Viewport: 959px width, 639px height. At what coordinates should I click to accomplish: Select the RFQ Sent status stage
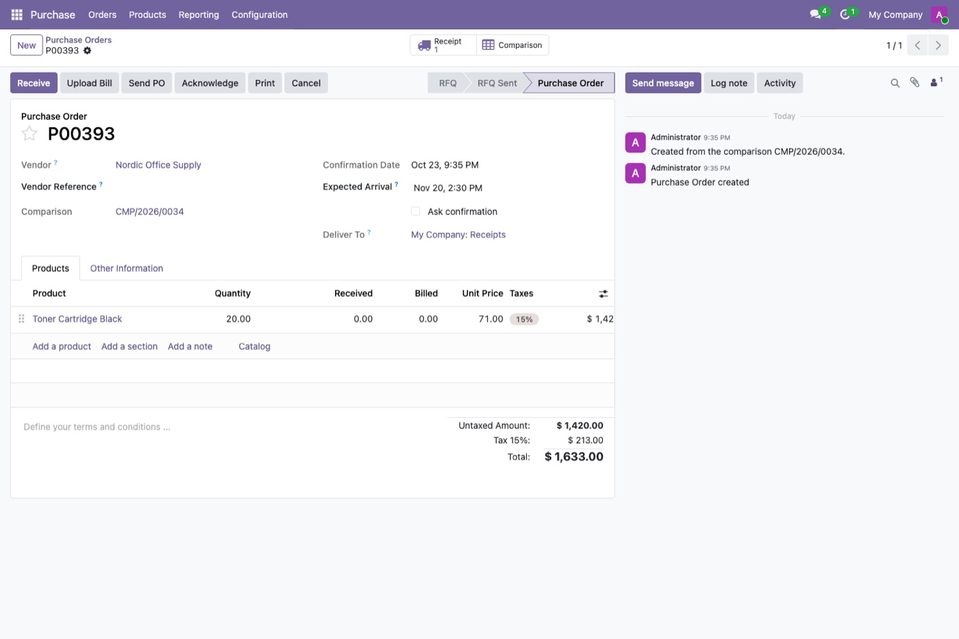coord(497,83)
